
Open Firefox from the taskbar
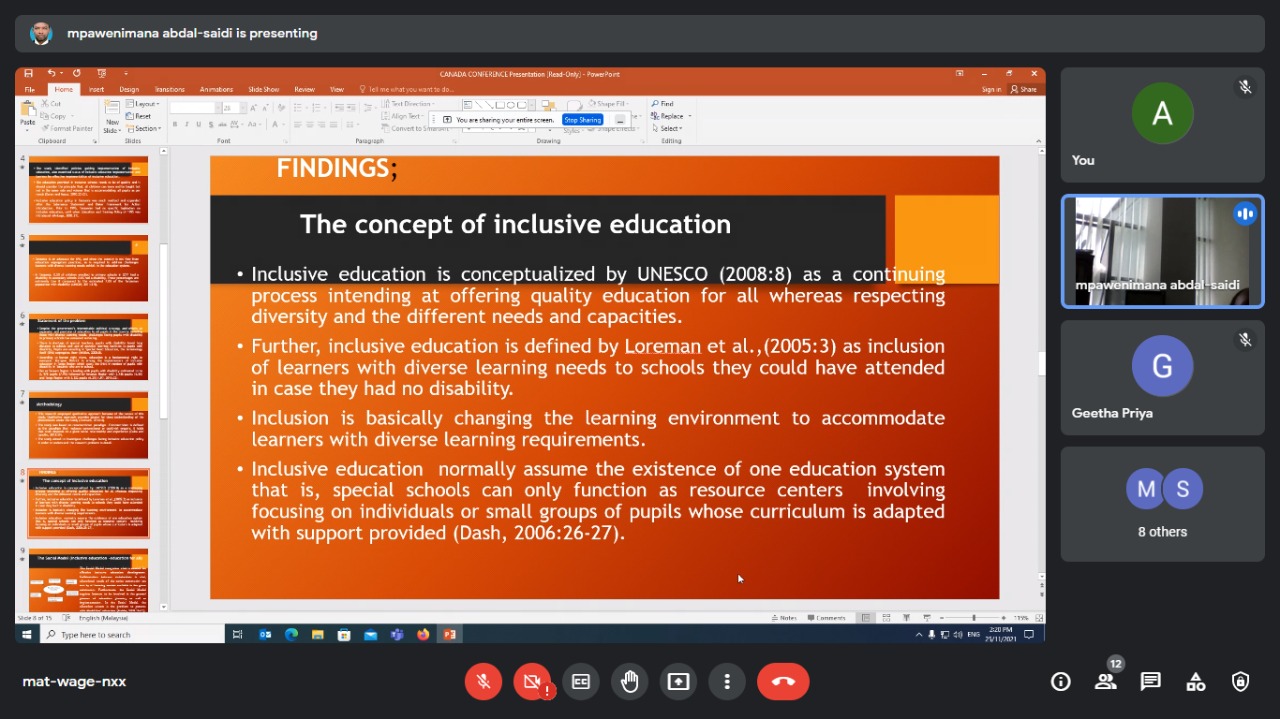click(x=423, y=634)
